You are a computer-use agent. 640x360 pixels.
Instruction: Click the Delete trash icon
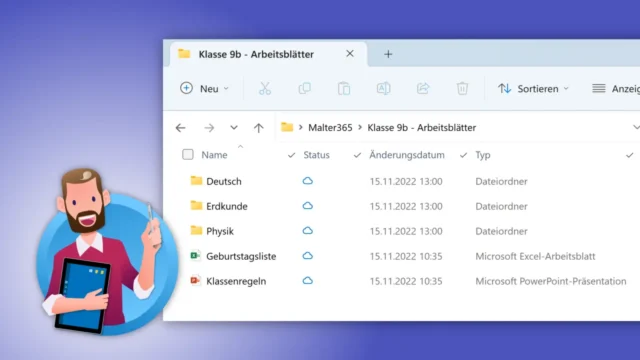[462, 88]
